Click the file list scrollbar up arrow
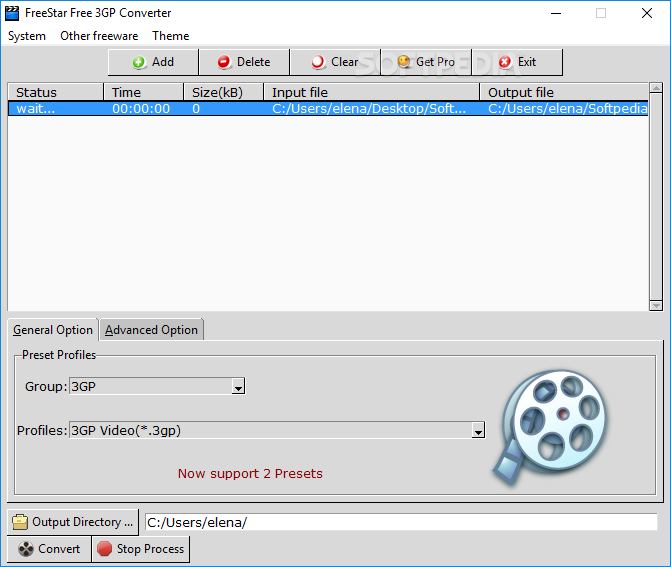The width and height of the screenshot is (671, 567). click(x=656, y=88)
